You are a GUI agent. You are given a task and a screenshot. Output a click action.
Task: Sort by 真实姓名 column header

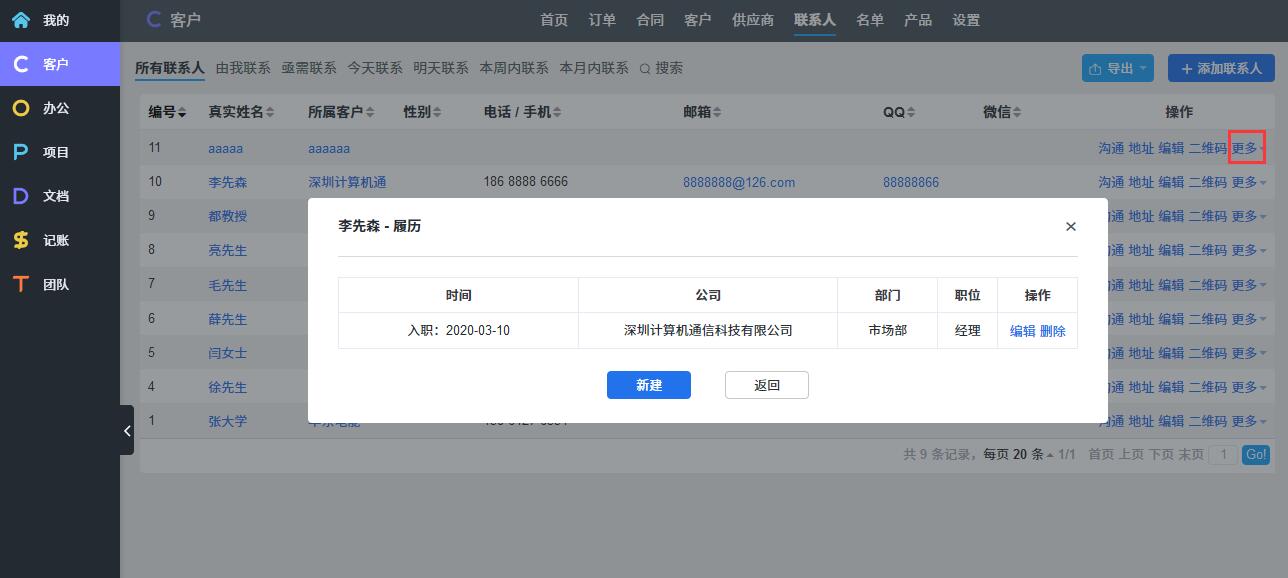pyautogui.click(x=241, y=112)
